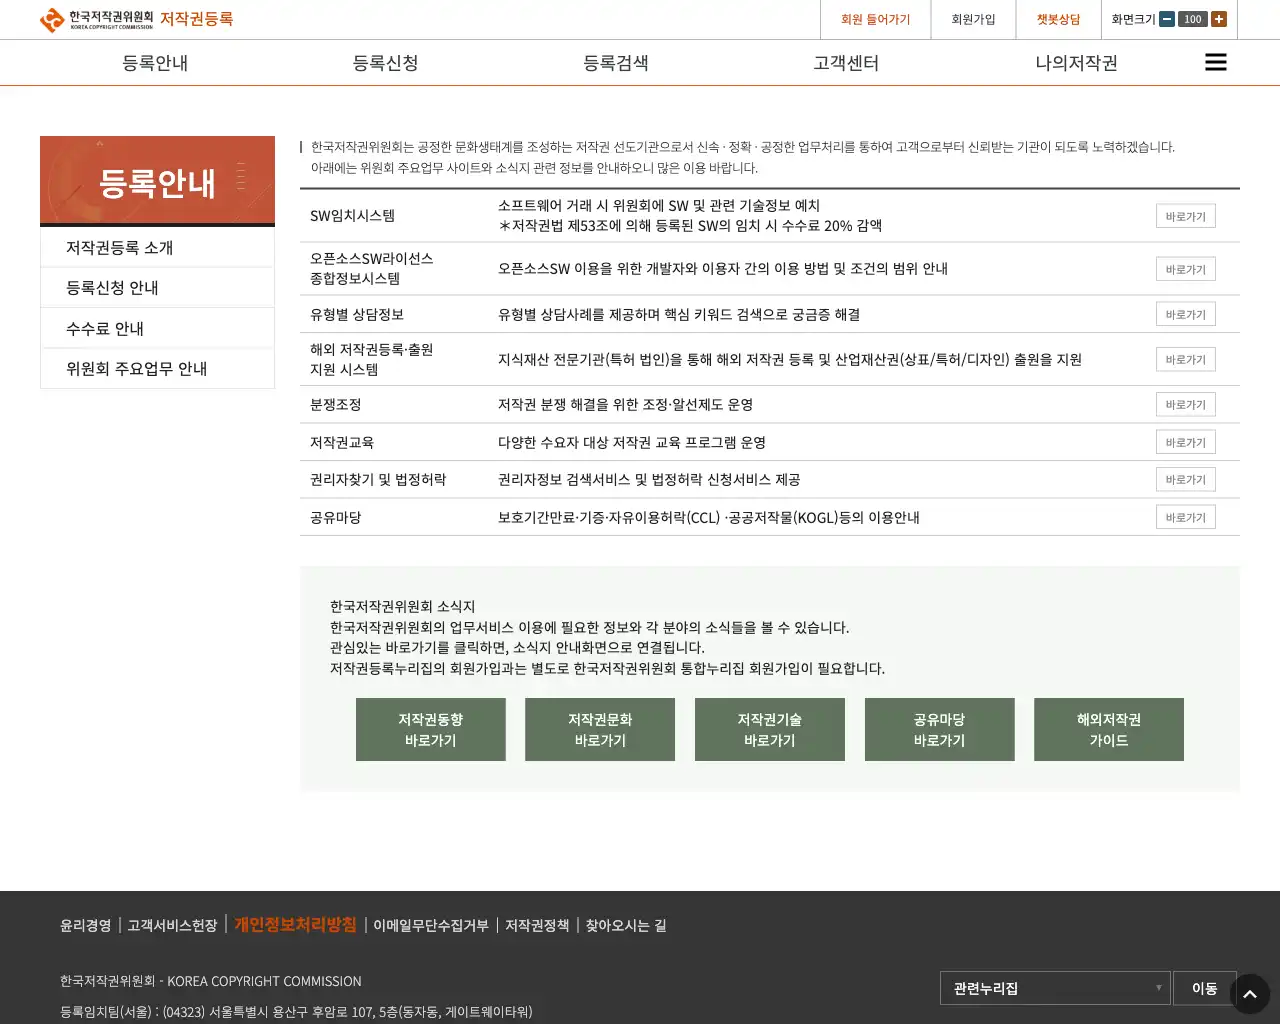
Task: Click 윤리경영 footer link
Action: tap(85, 926)
